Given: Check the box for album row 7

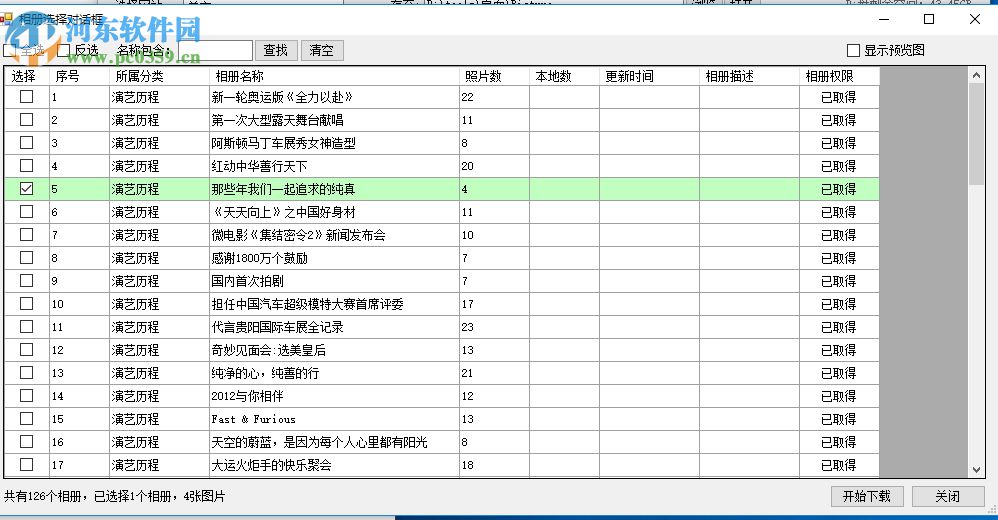Looking at the screenshot, I should click(26, 234).
